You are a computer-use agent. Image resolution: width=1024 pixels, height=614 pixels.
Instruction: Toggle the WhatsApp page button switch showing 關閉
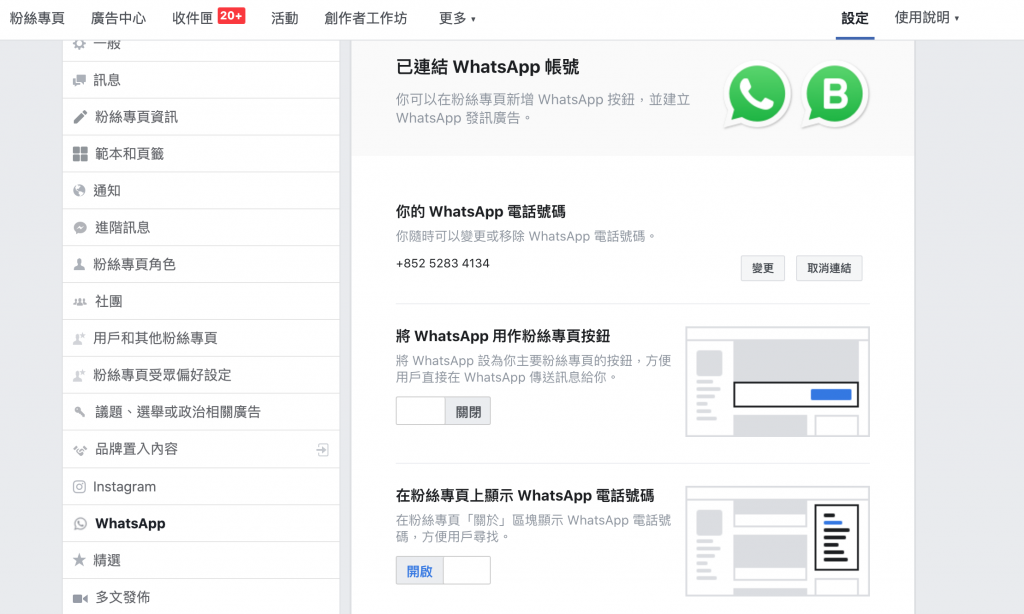pyautogui.click(x=443, y=411)
